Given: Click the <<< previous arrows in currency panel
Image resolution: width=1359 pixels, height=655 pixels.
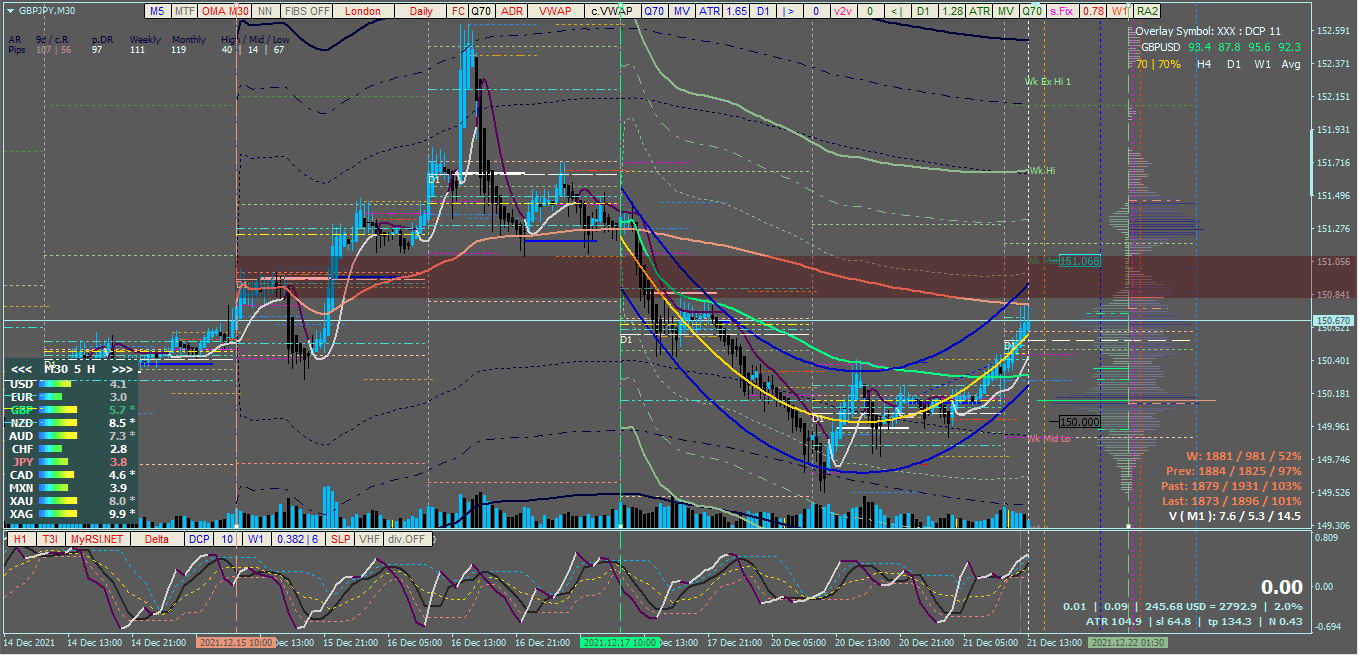Looking at the screenshot, I should 22,369.
